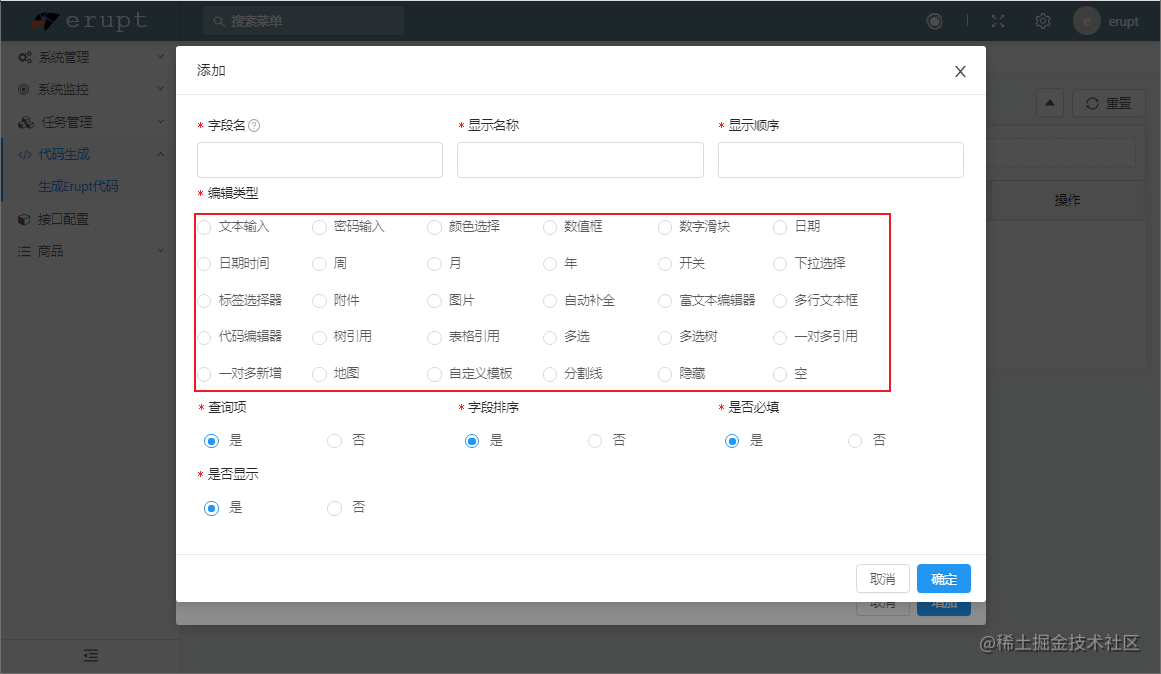
Task: Select 日期 edit type radio
Action: [x=780, y=227]
